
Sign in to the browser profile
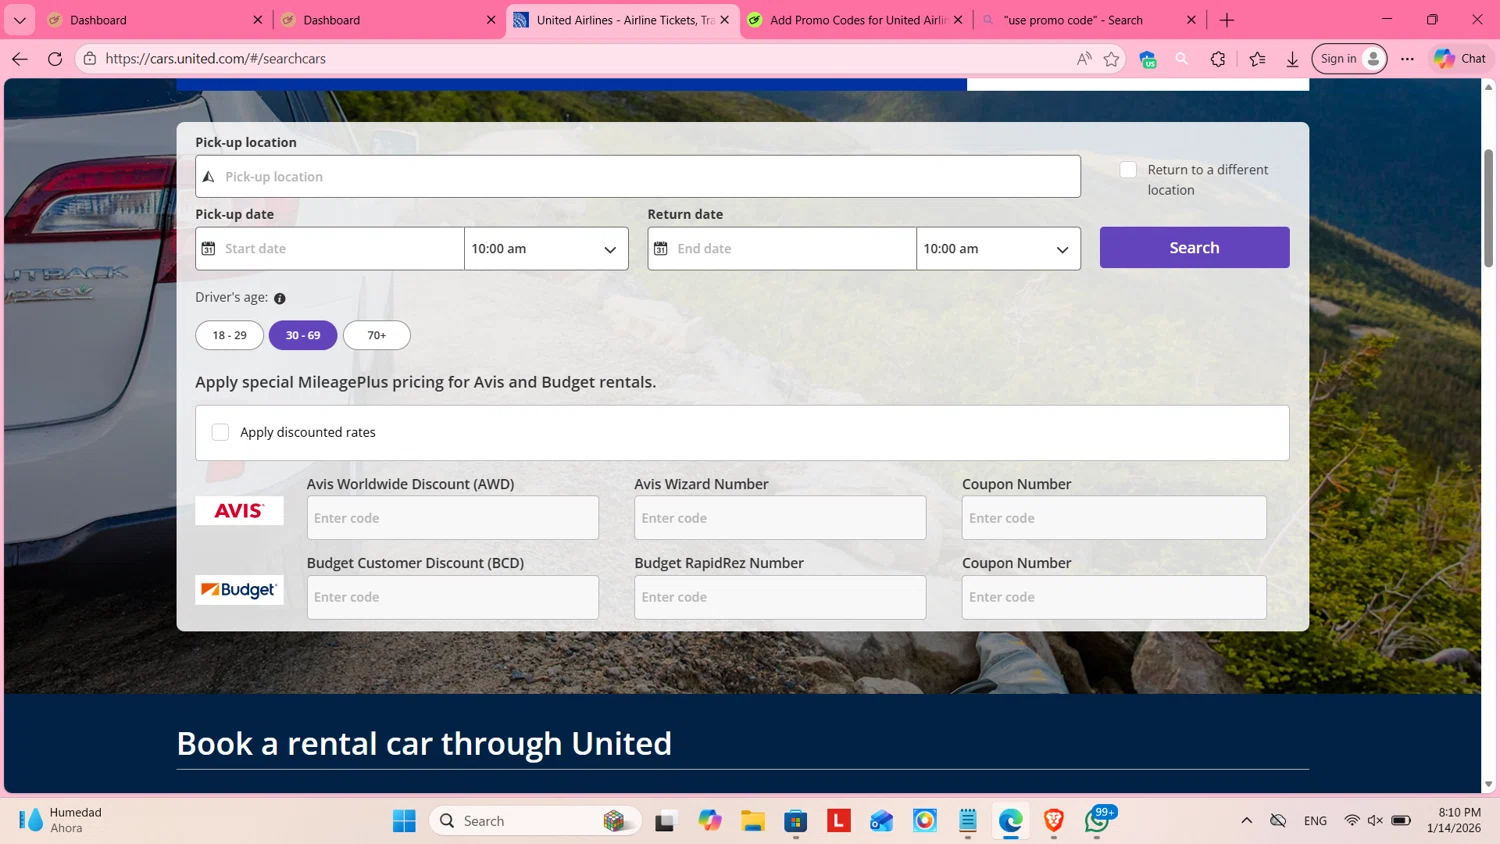click(1349, 59)
